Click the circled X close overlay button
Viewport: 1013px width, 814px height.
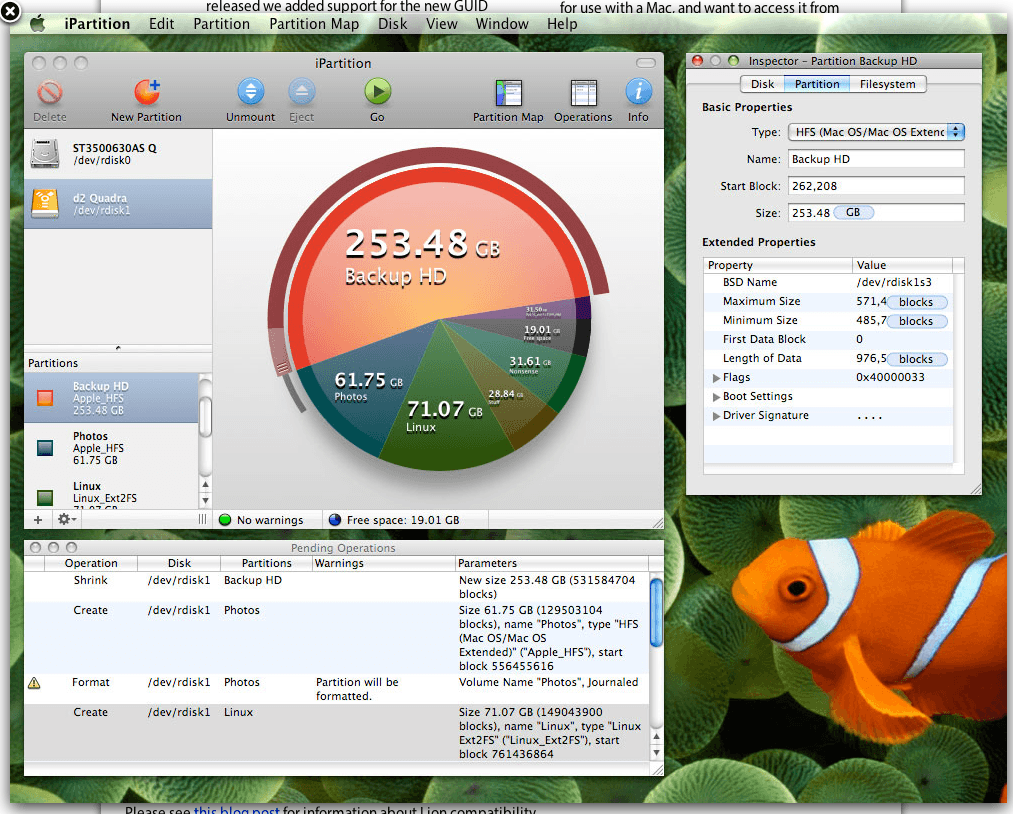[10, 10]
